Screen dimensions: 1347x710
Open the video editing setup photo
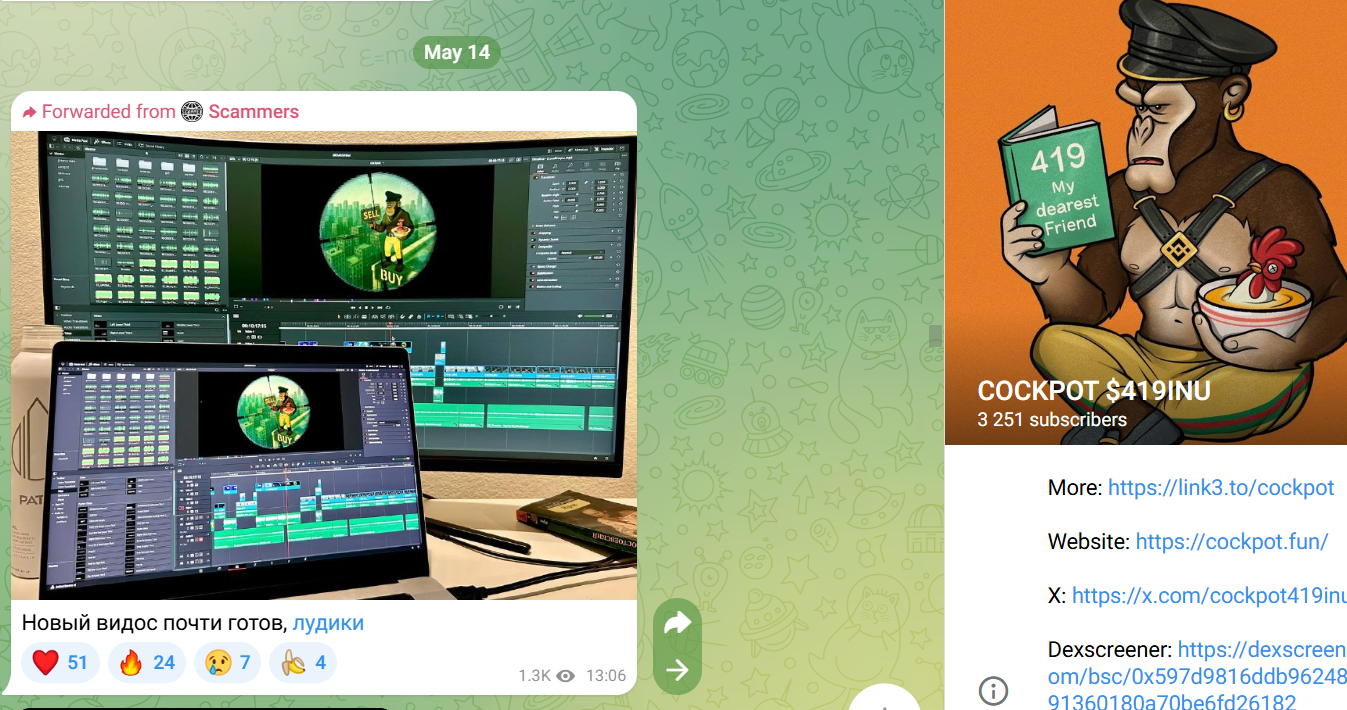pyautogui.click(x=324, y=365)
